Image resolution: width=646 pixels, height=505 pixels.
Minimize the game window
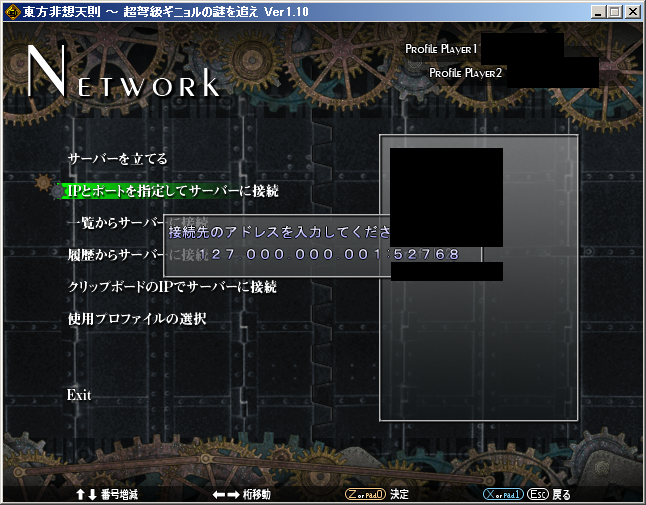pyautogui.click(x=599, y=12)
